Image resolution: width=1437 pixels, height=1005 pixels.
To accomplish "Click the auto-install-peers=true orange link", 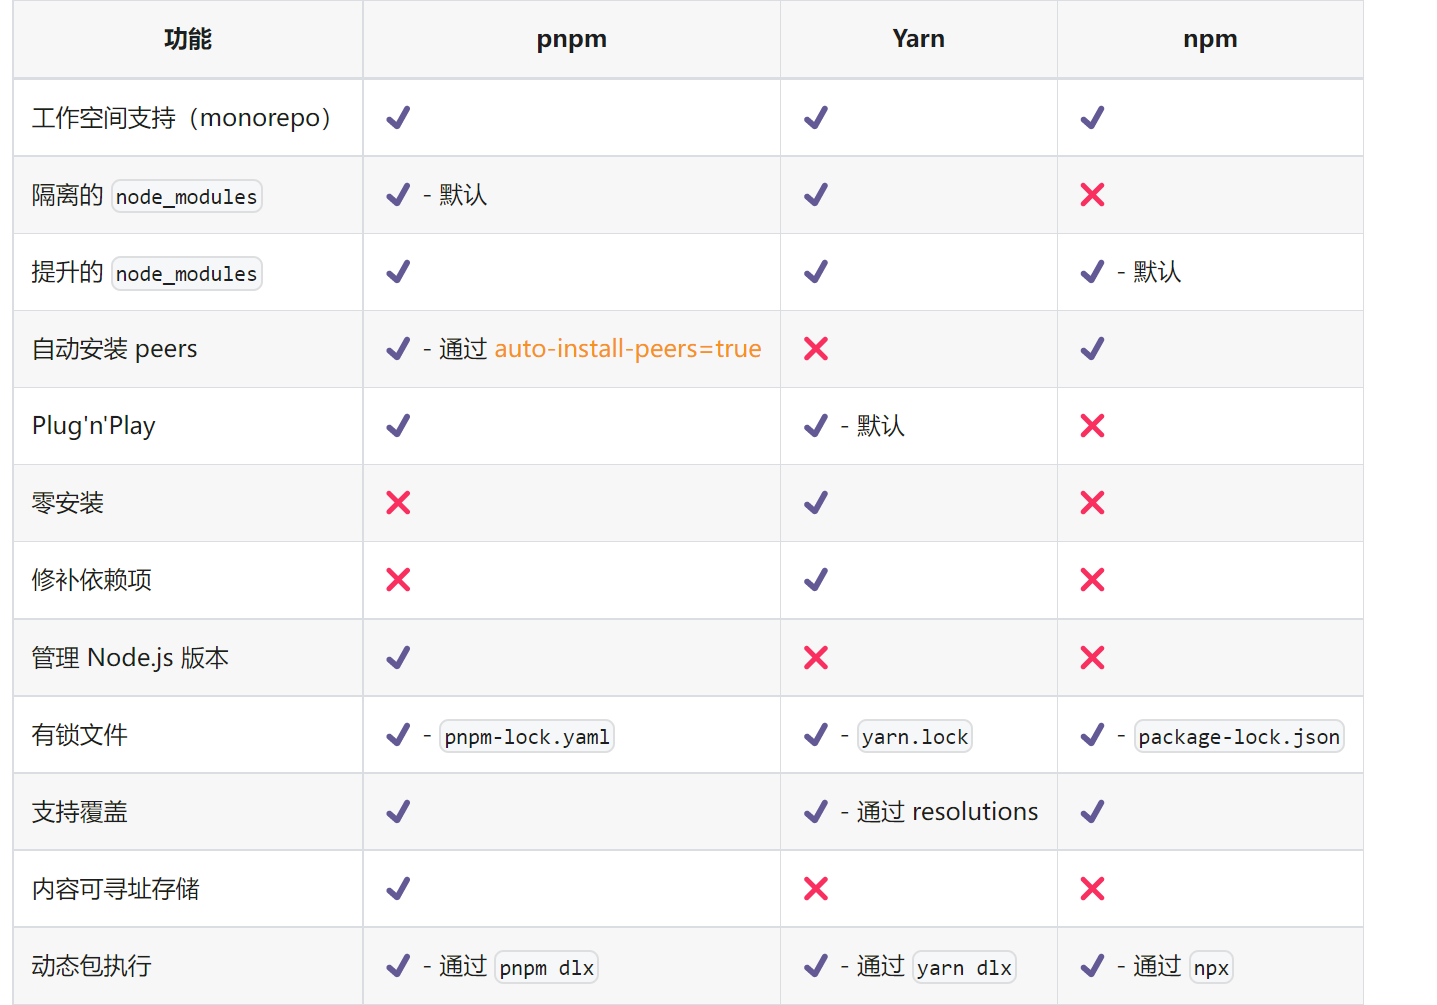I will point(627,349).
